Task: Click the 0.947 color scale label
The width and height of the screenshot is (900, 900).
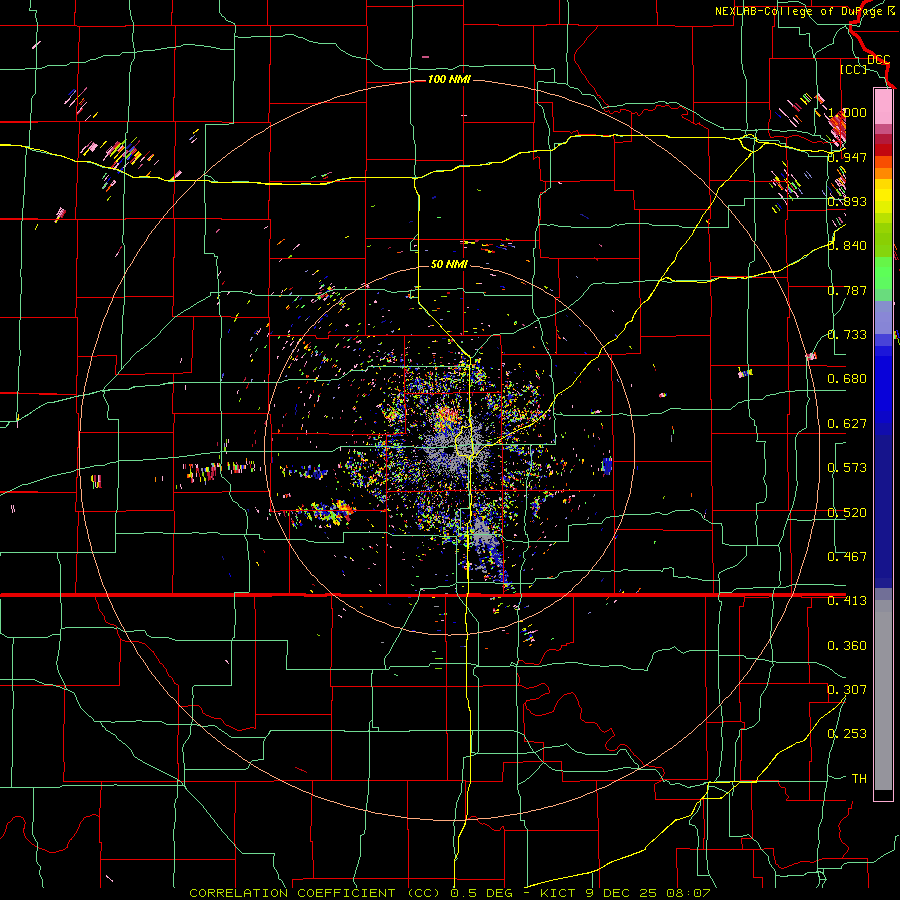Action: pos(847,157)
